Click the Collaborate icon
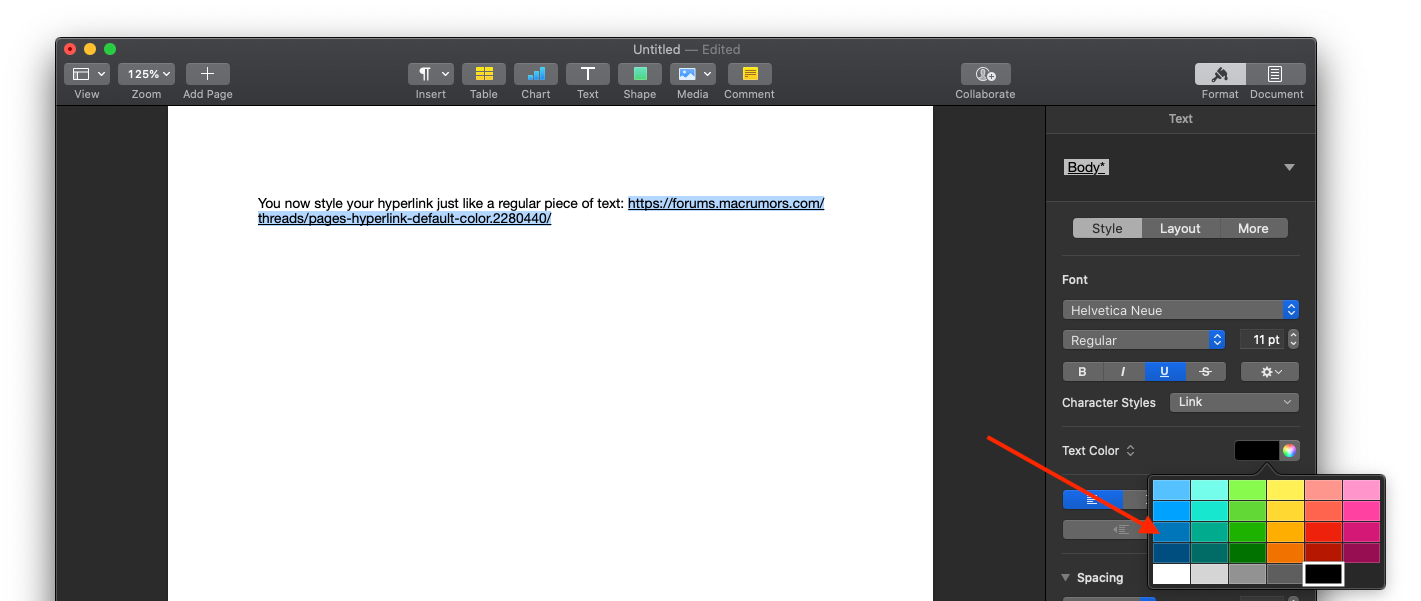The width and height of the screenshot is (1421, 601). click(985, 74)
